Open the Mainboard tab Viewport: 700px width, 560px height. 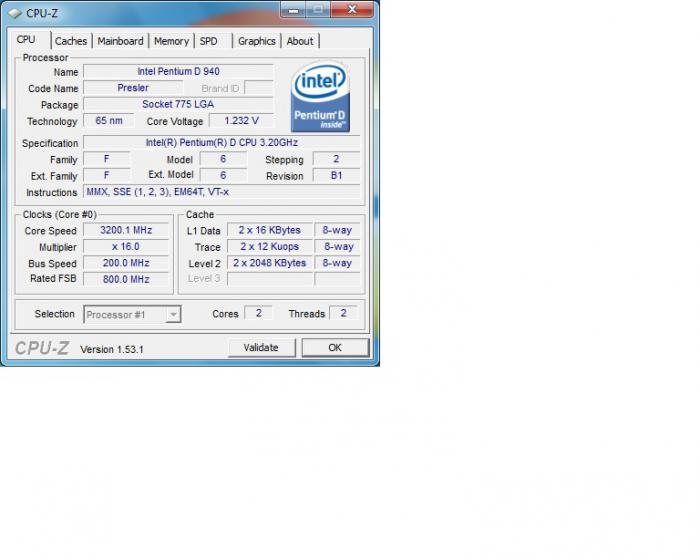coord(120,41)
